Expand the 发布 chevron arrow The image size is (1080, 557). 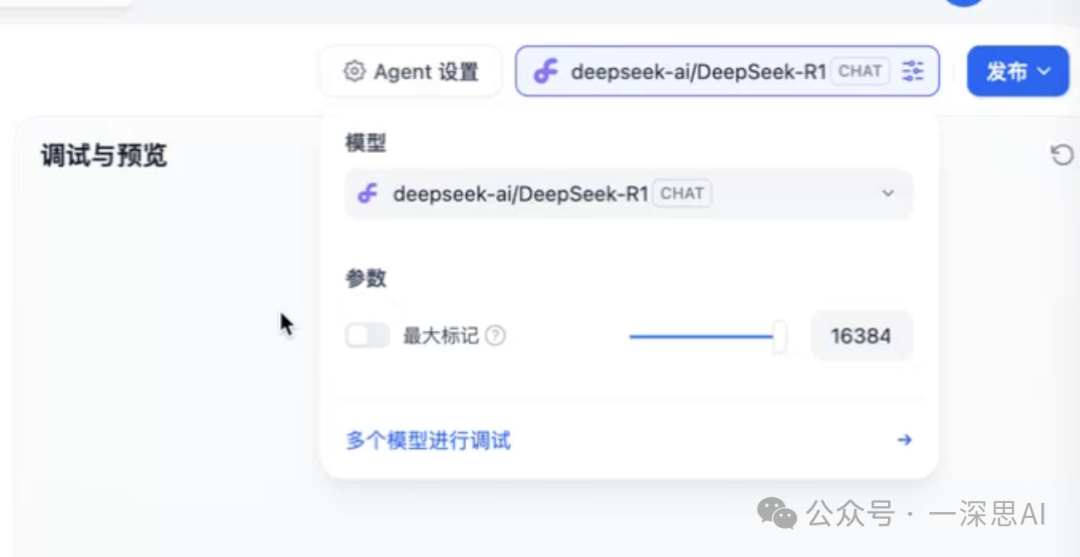point(1044,71)
